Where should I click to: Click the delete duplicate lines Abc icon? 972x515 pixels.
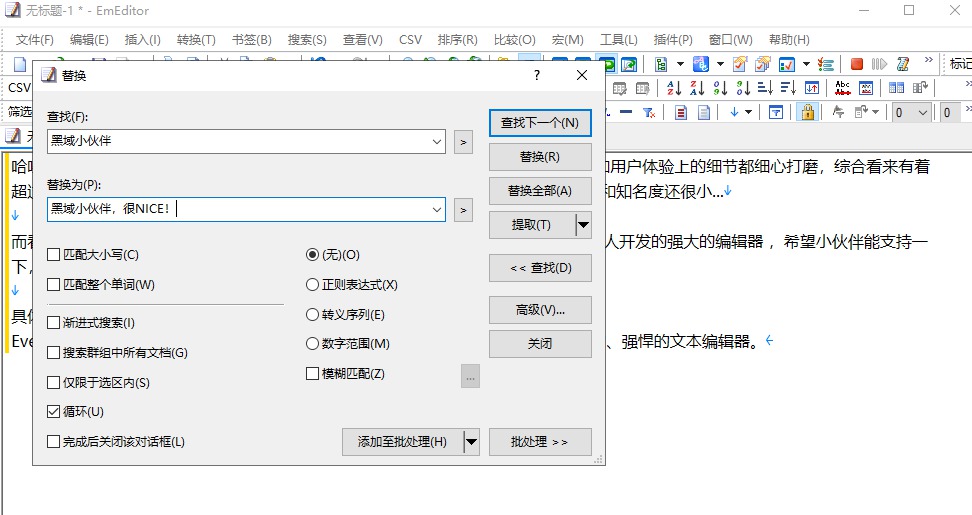[842, 88]
